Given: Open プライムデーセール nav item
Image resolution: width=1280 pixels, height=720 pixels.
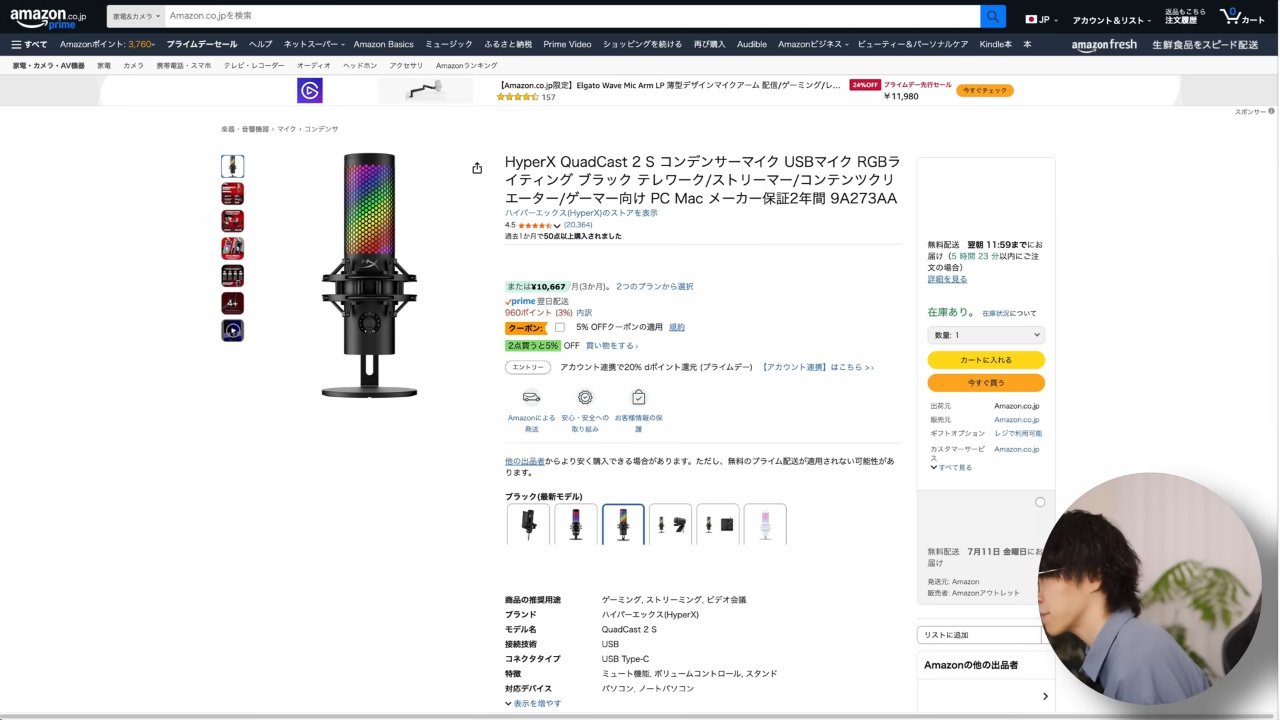Looking at the screenshot, I should pyautogui.click(x=202, y=44).
